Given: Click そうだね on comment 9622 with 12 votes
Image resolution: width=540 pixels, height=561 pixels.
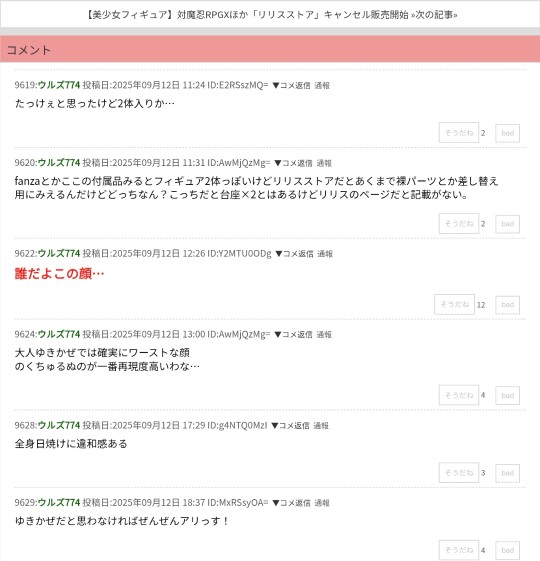Looking at the screenshot, I should coord(454,304).
